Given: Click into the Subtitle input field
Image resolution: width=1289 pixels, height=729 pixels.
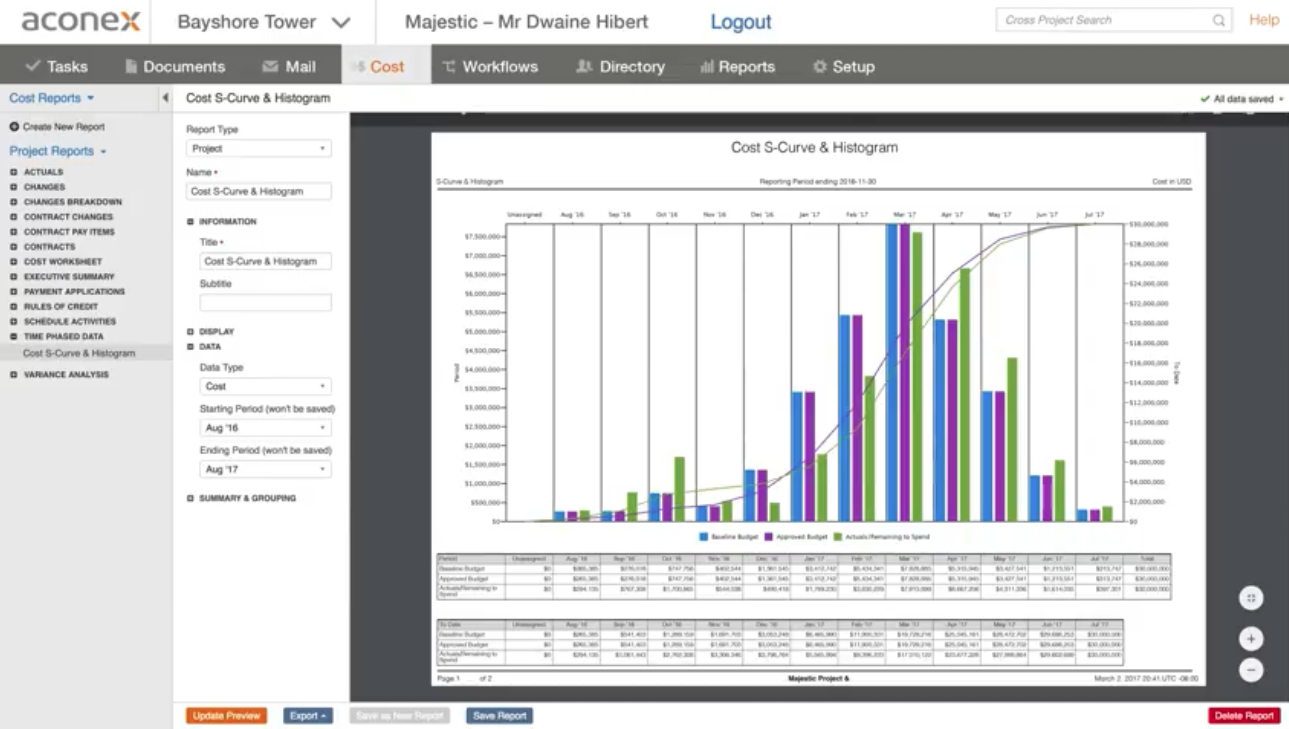Looking at the screenshot, I should coord(265,302).
